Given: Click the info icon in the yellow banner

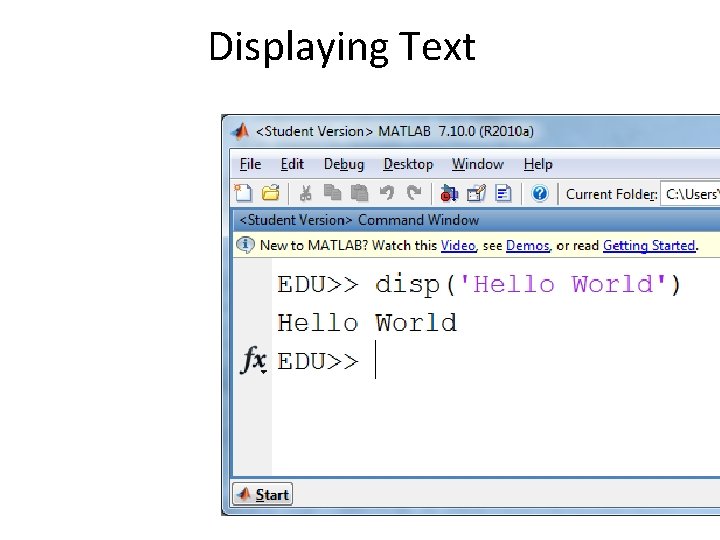Looking at the screenshot, I should 246,245.
